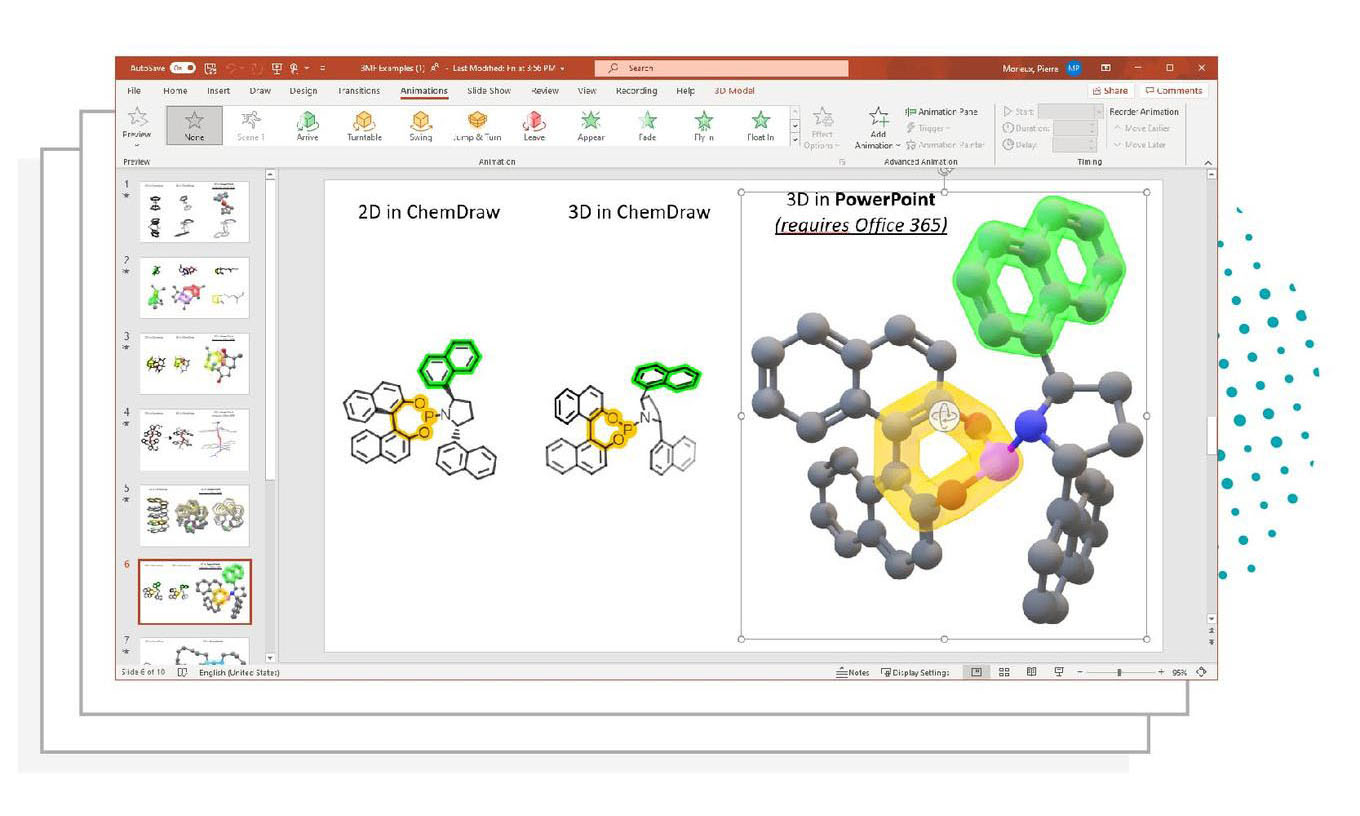Open the File tab

click(x=134, y=91)
